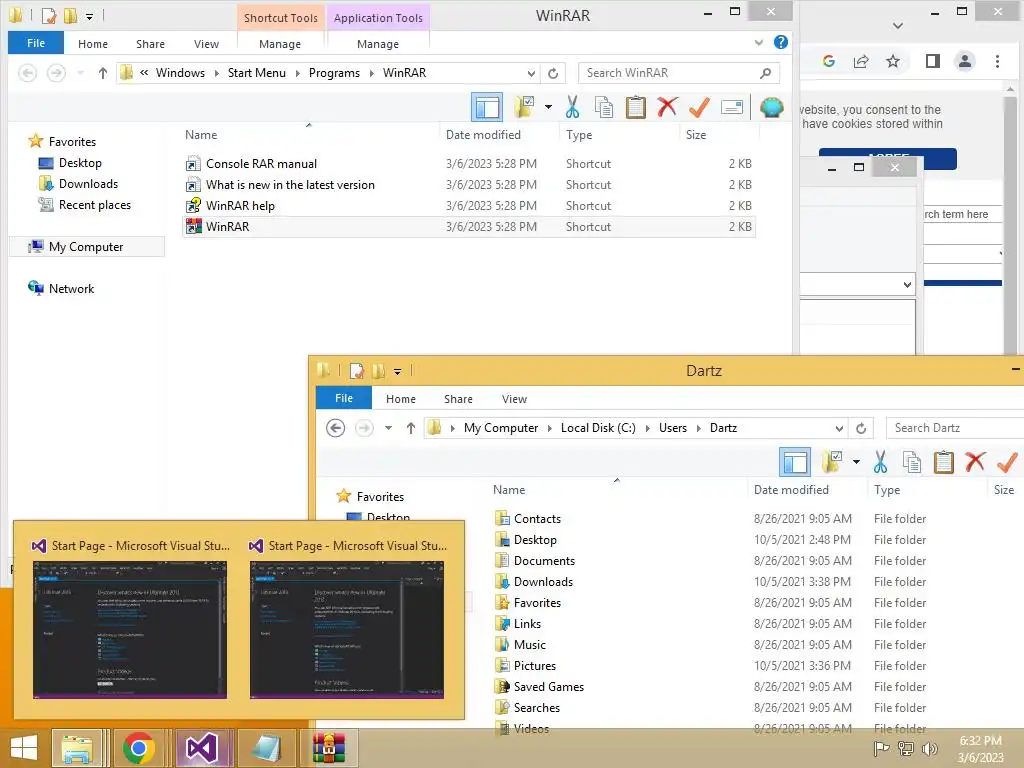
Task: Select Downloads under Favorites in WinRAR sidebar
Action: point(88,184)
